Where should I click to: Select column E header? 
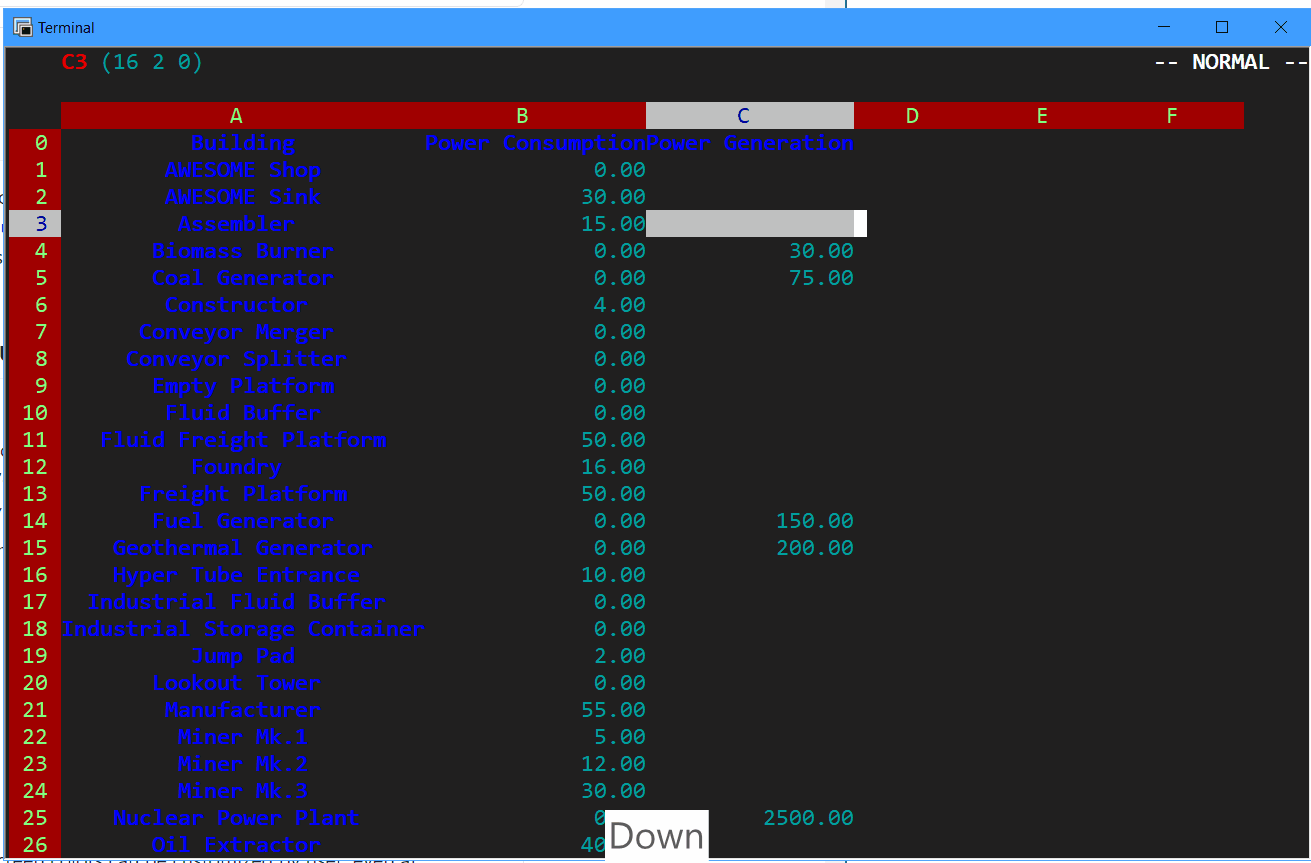(x=1042, y=116)
